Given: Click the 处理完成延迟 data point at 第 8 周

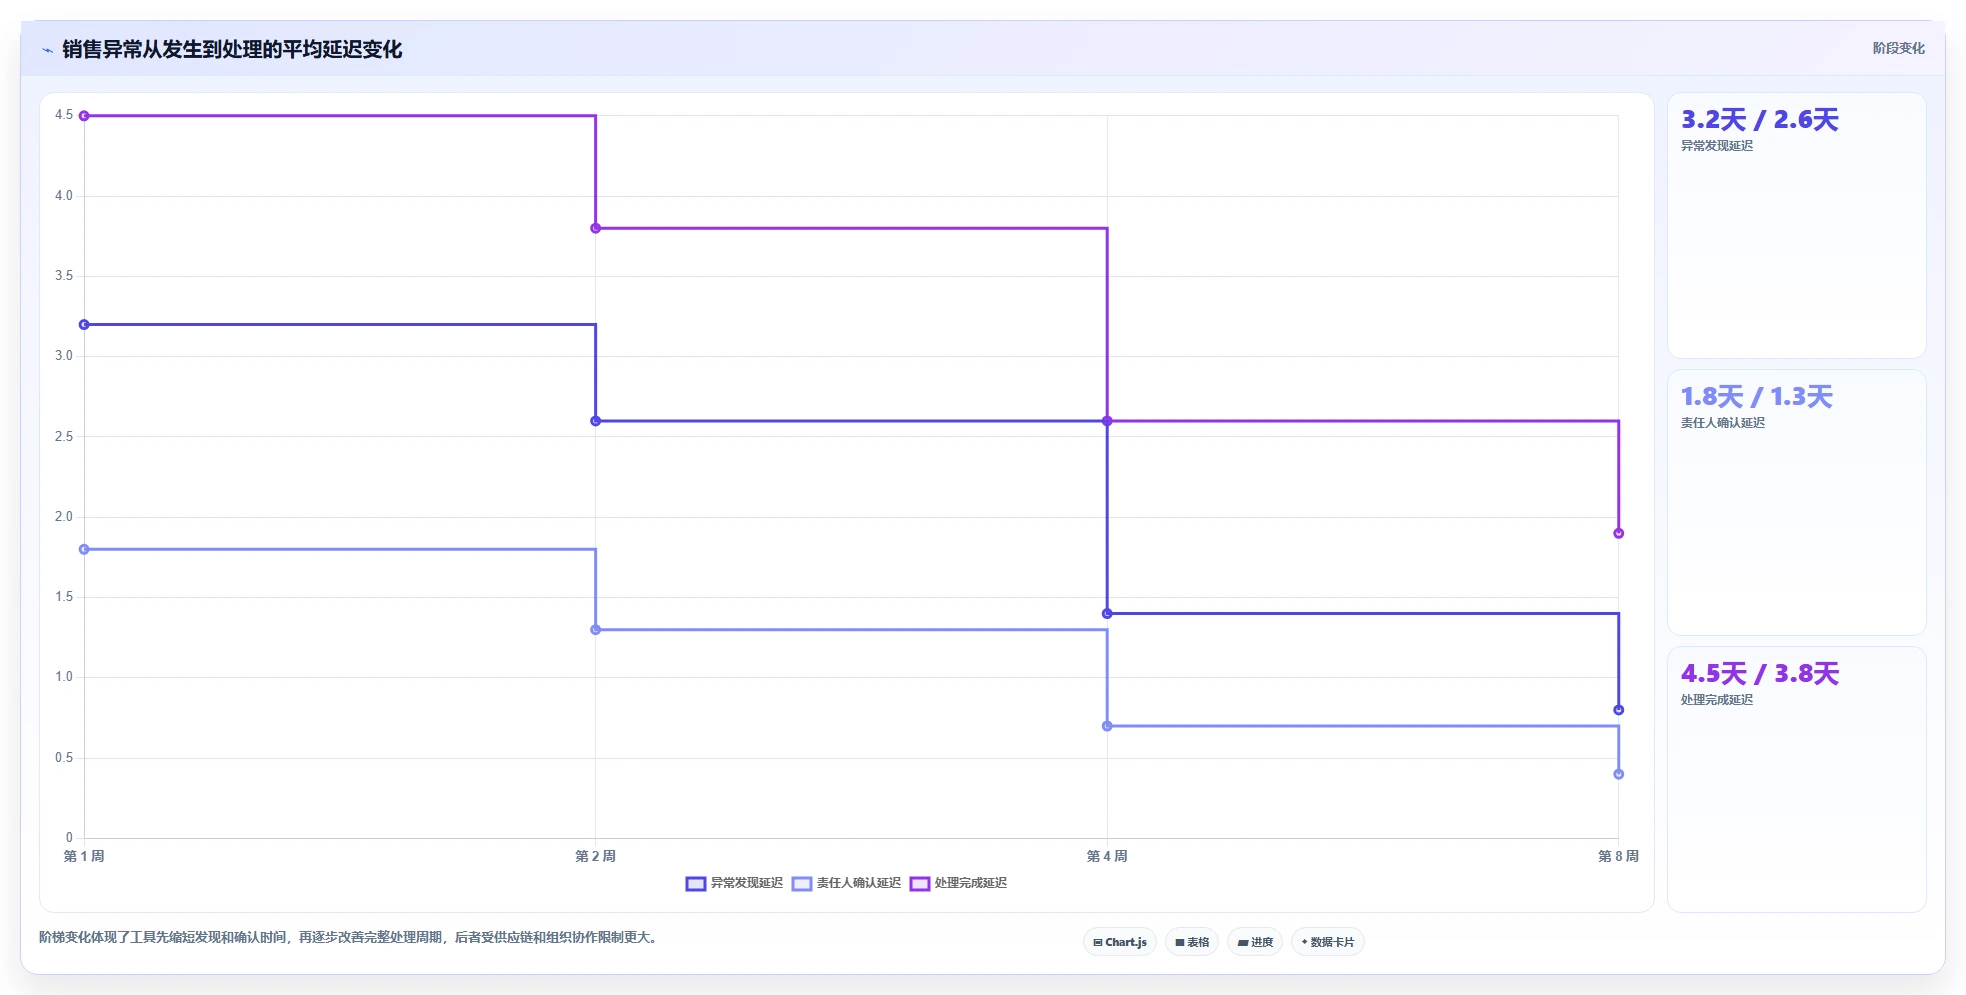Looking at the screenshot, I should tap(1618, 533).
